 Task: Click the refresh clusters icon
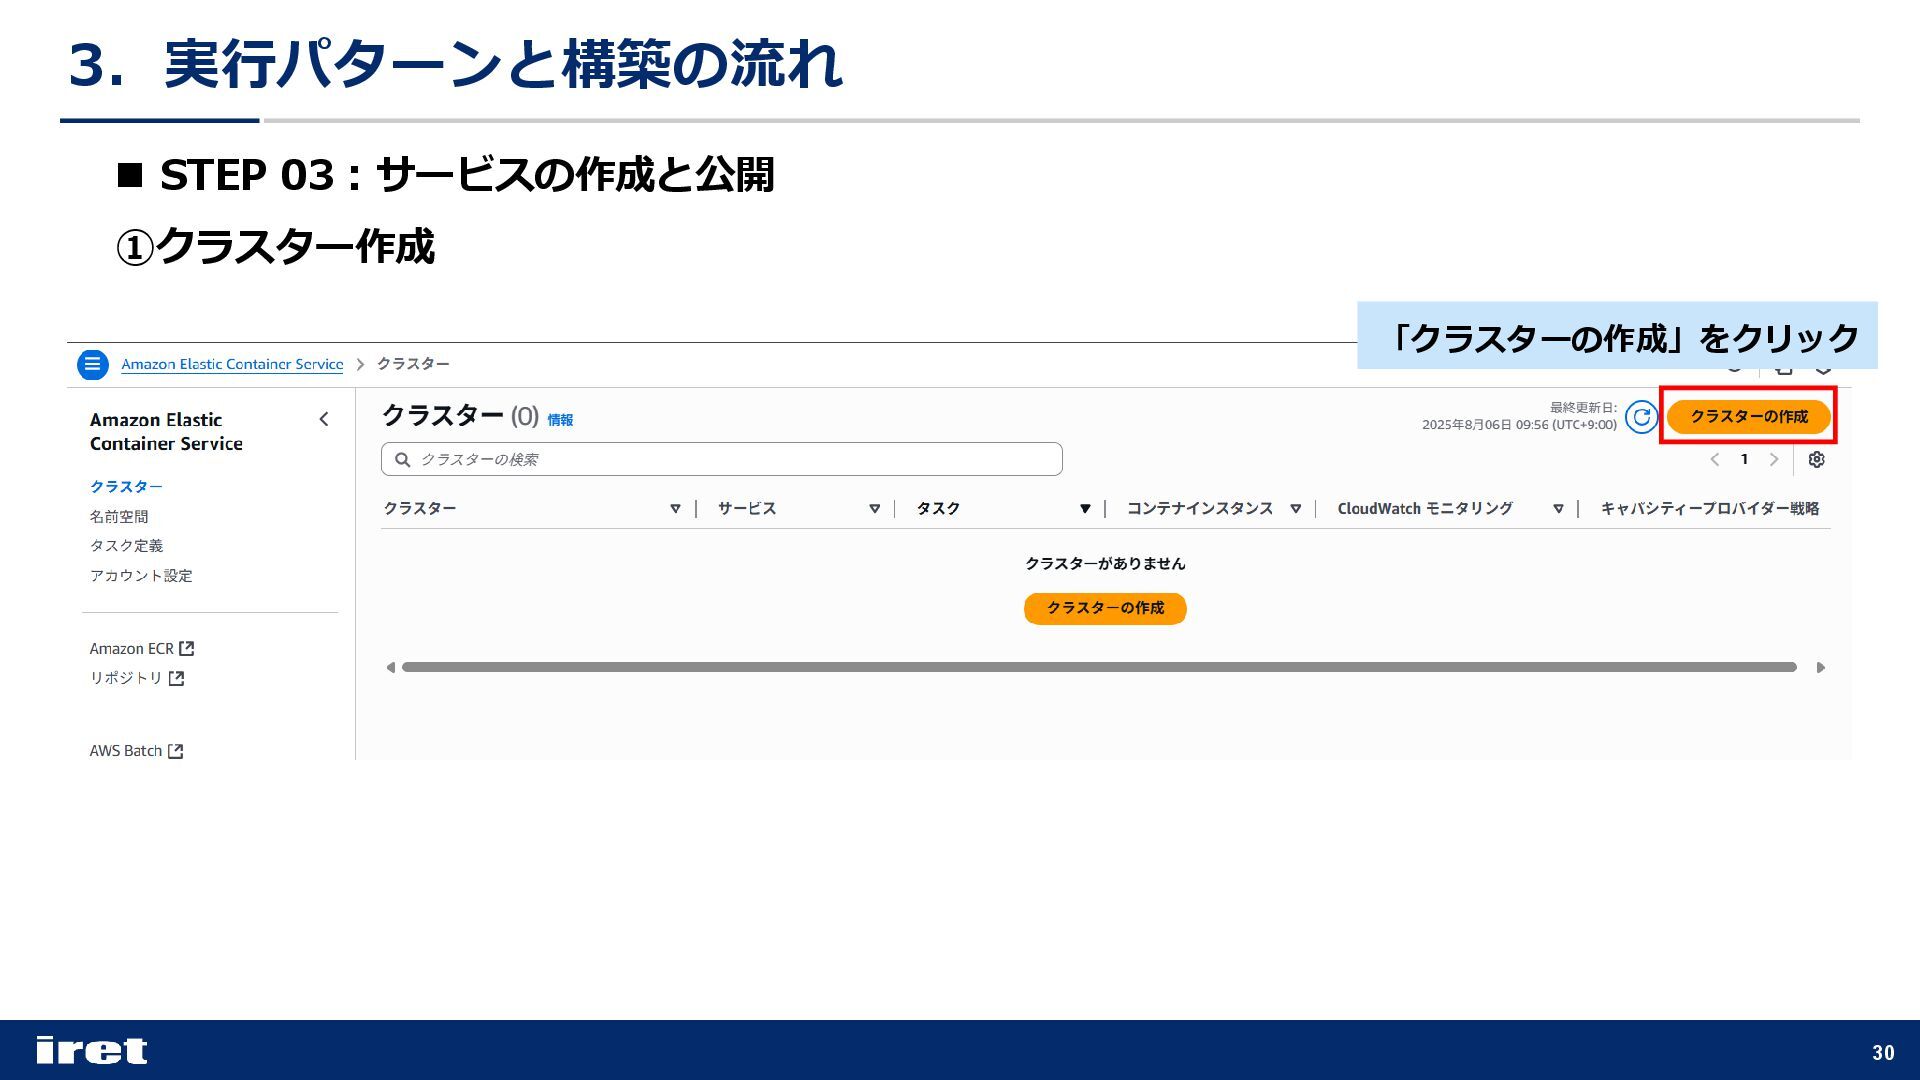pos(1641,417)
